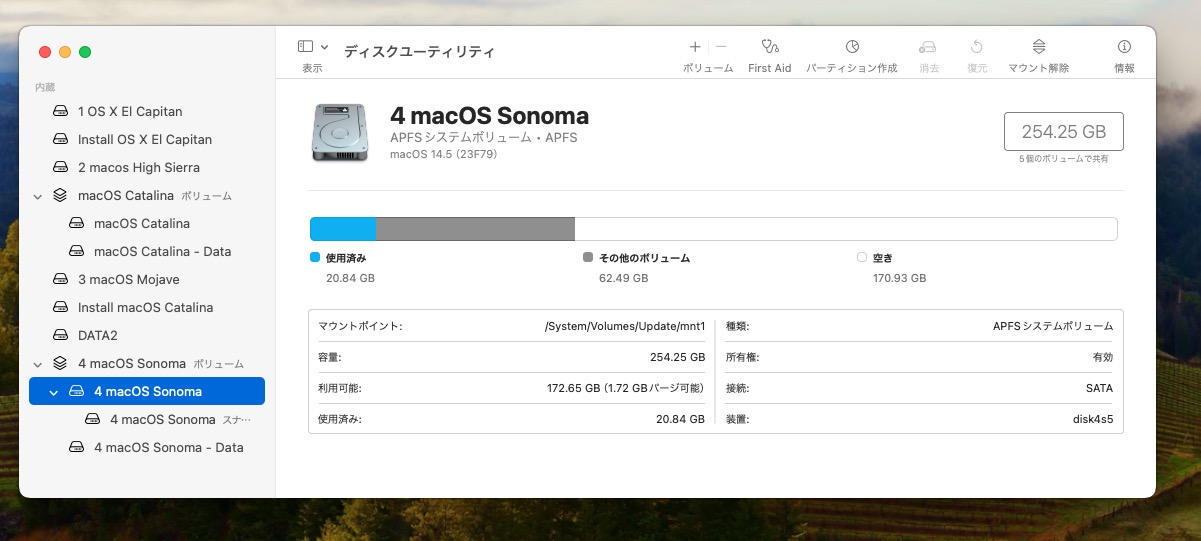Click the partition creation pie icon
1201x541 pixels.
click(852, 47)
